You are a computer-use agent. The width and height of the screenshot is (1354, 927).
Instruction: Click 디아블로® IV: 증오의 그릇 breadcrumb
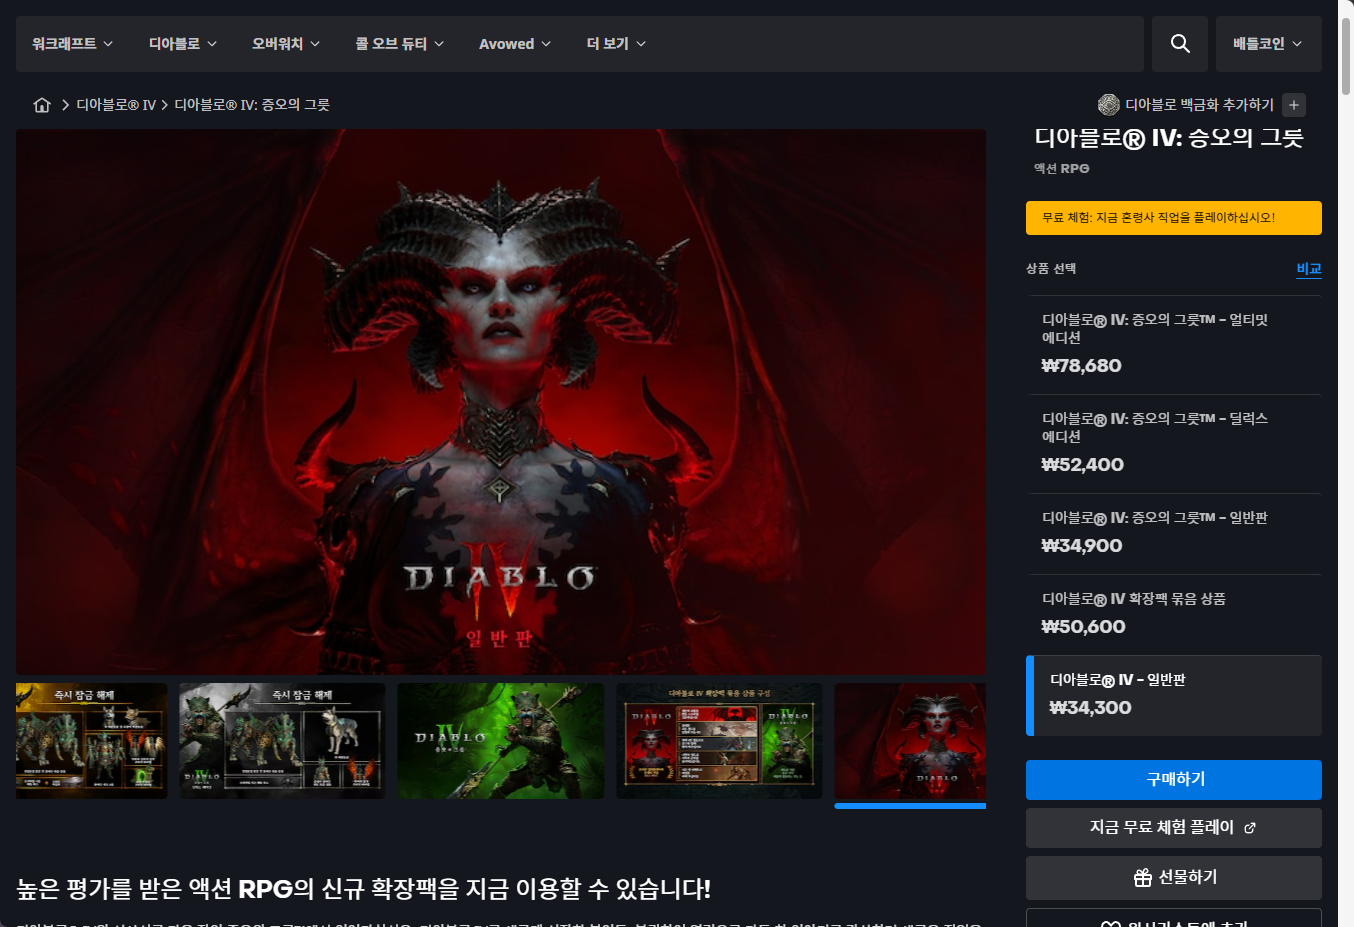pos(252,105)
